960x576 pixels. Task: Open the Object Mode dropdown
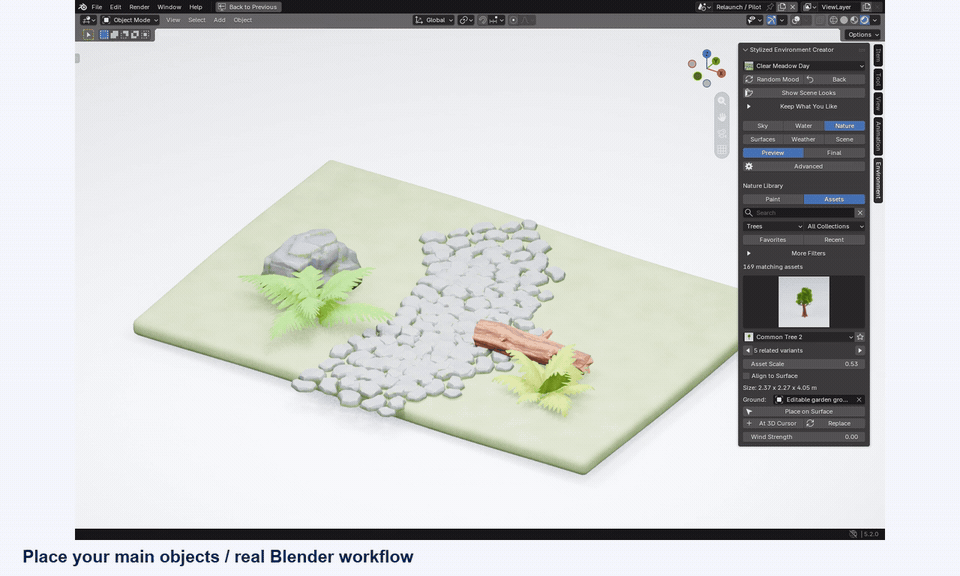(x=130, y=20)
